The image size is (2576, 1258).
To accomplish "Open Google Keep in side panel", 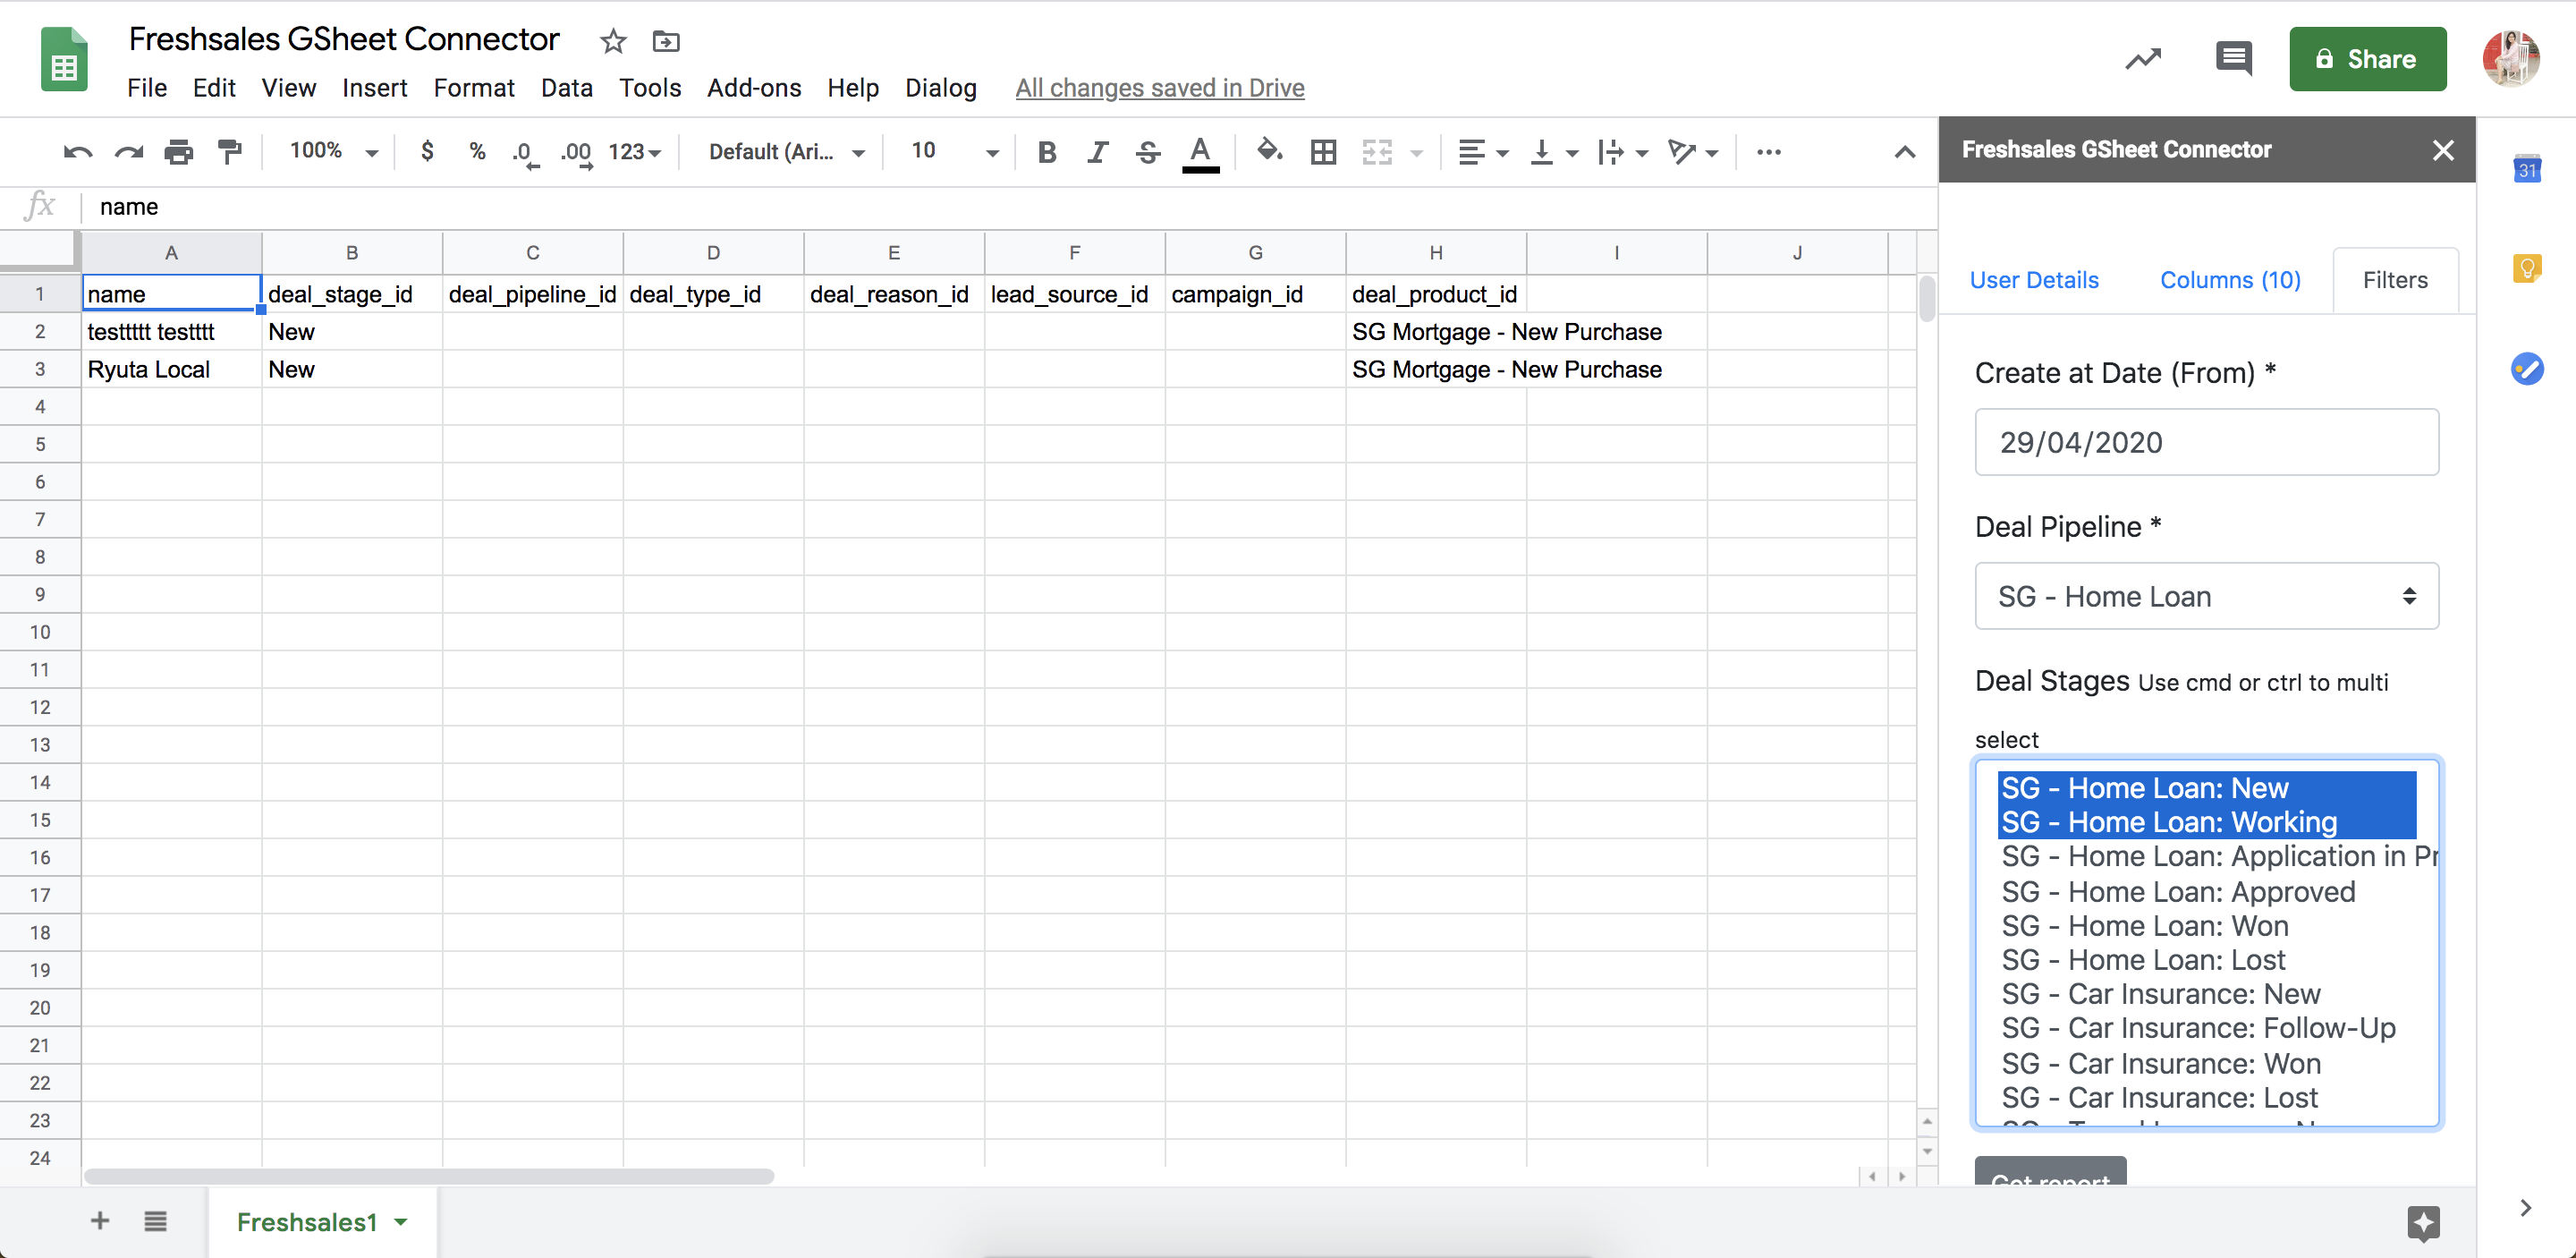I will point(2526,268).
